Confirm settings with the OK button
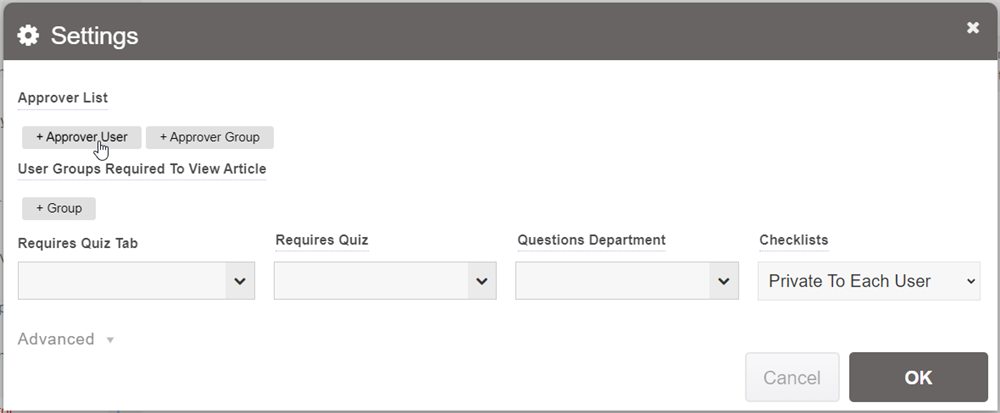The image size is (1000, 413). (918, 377)
